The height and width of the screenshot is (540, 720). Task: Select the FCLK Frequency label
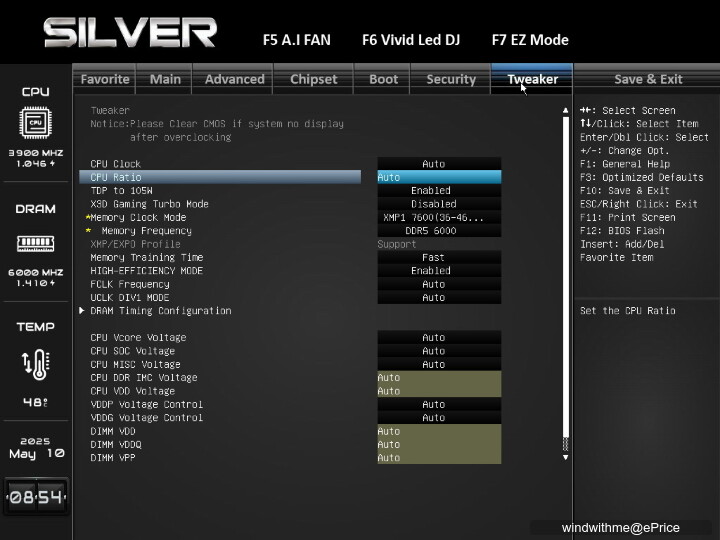(130, 284)
